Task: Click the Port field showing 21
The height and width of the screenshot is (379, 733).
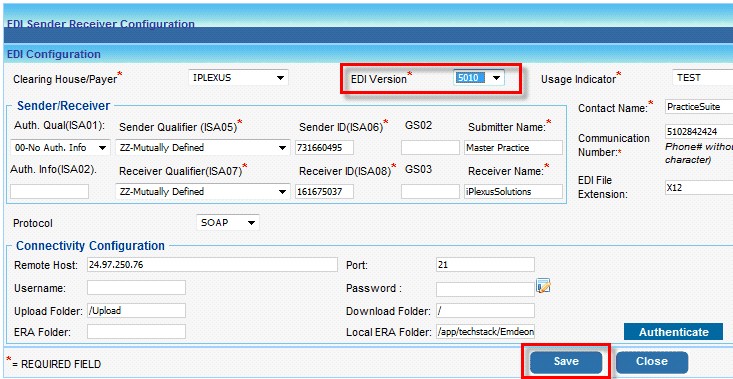Action: [485, 265]
